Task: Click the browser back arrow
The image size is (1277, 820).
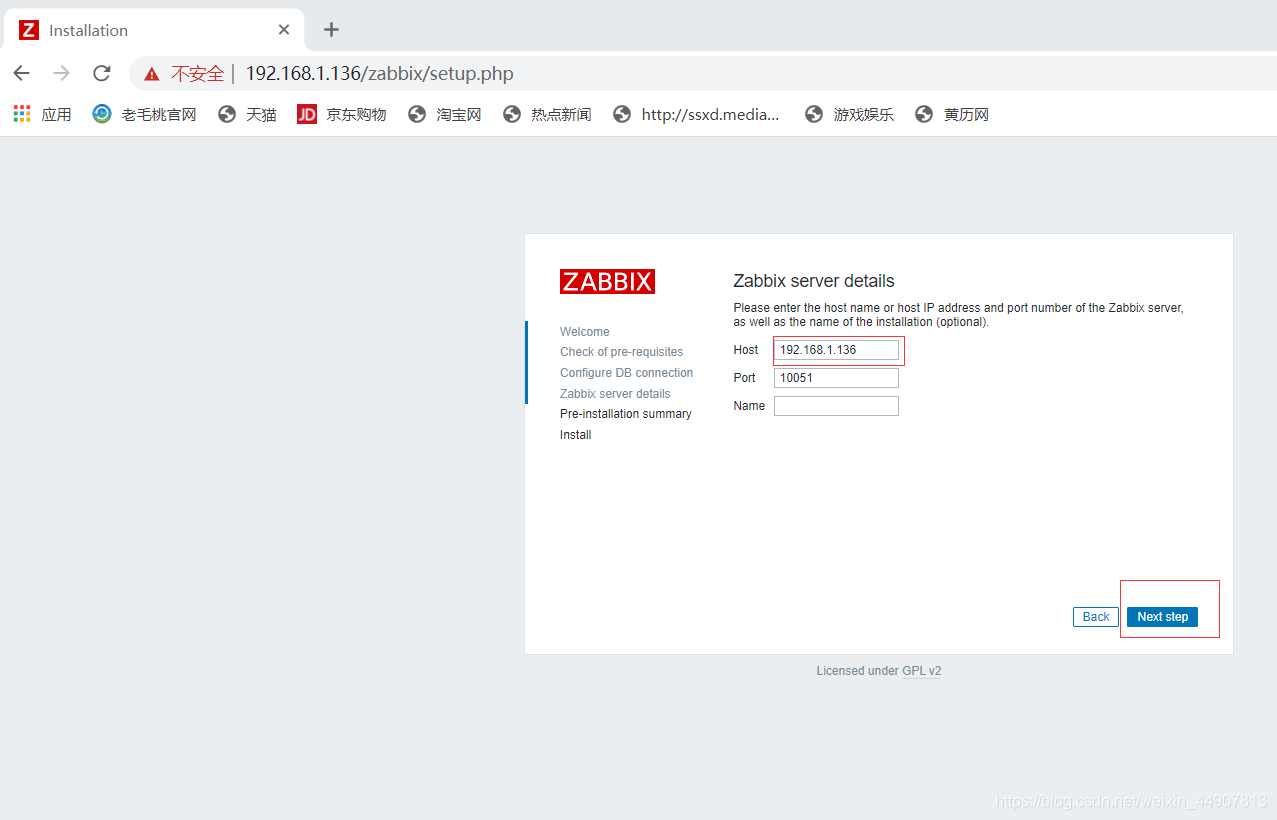Action: pos(21,73)
